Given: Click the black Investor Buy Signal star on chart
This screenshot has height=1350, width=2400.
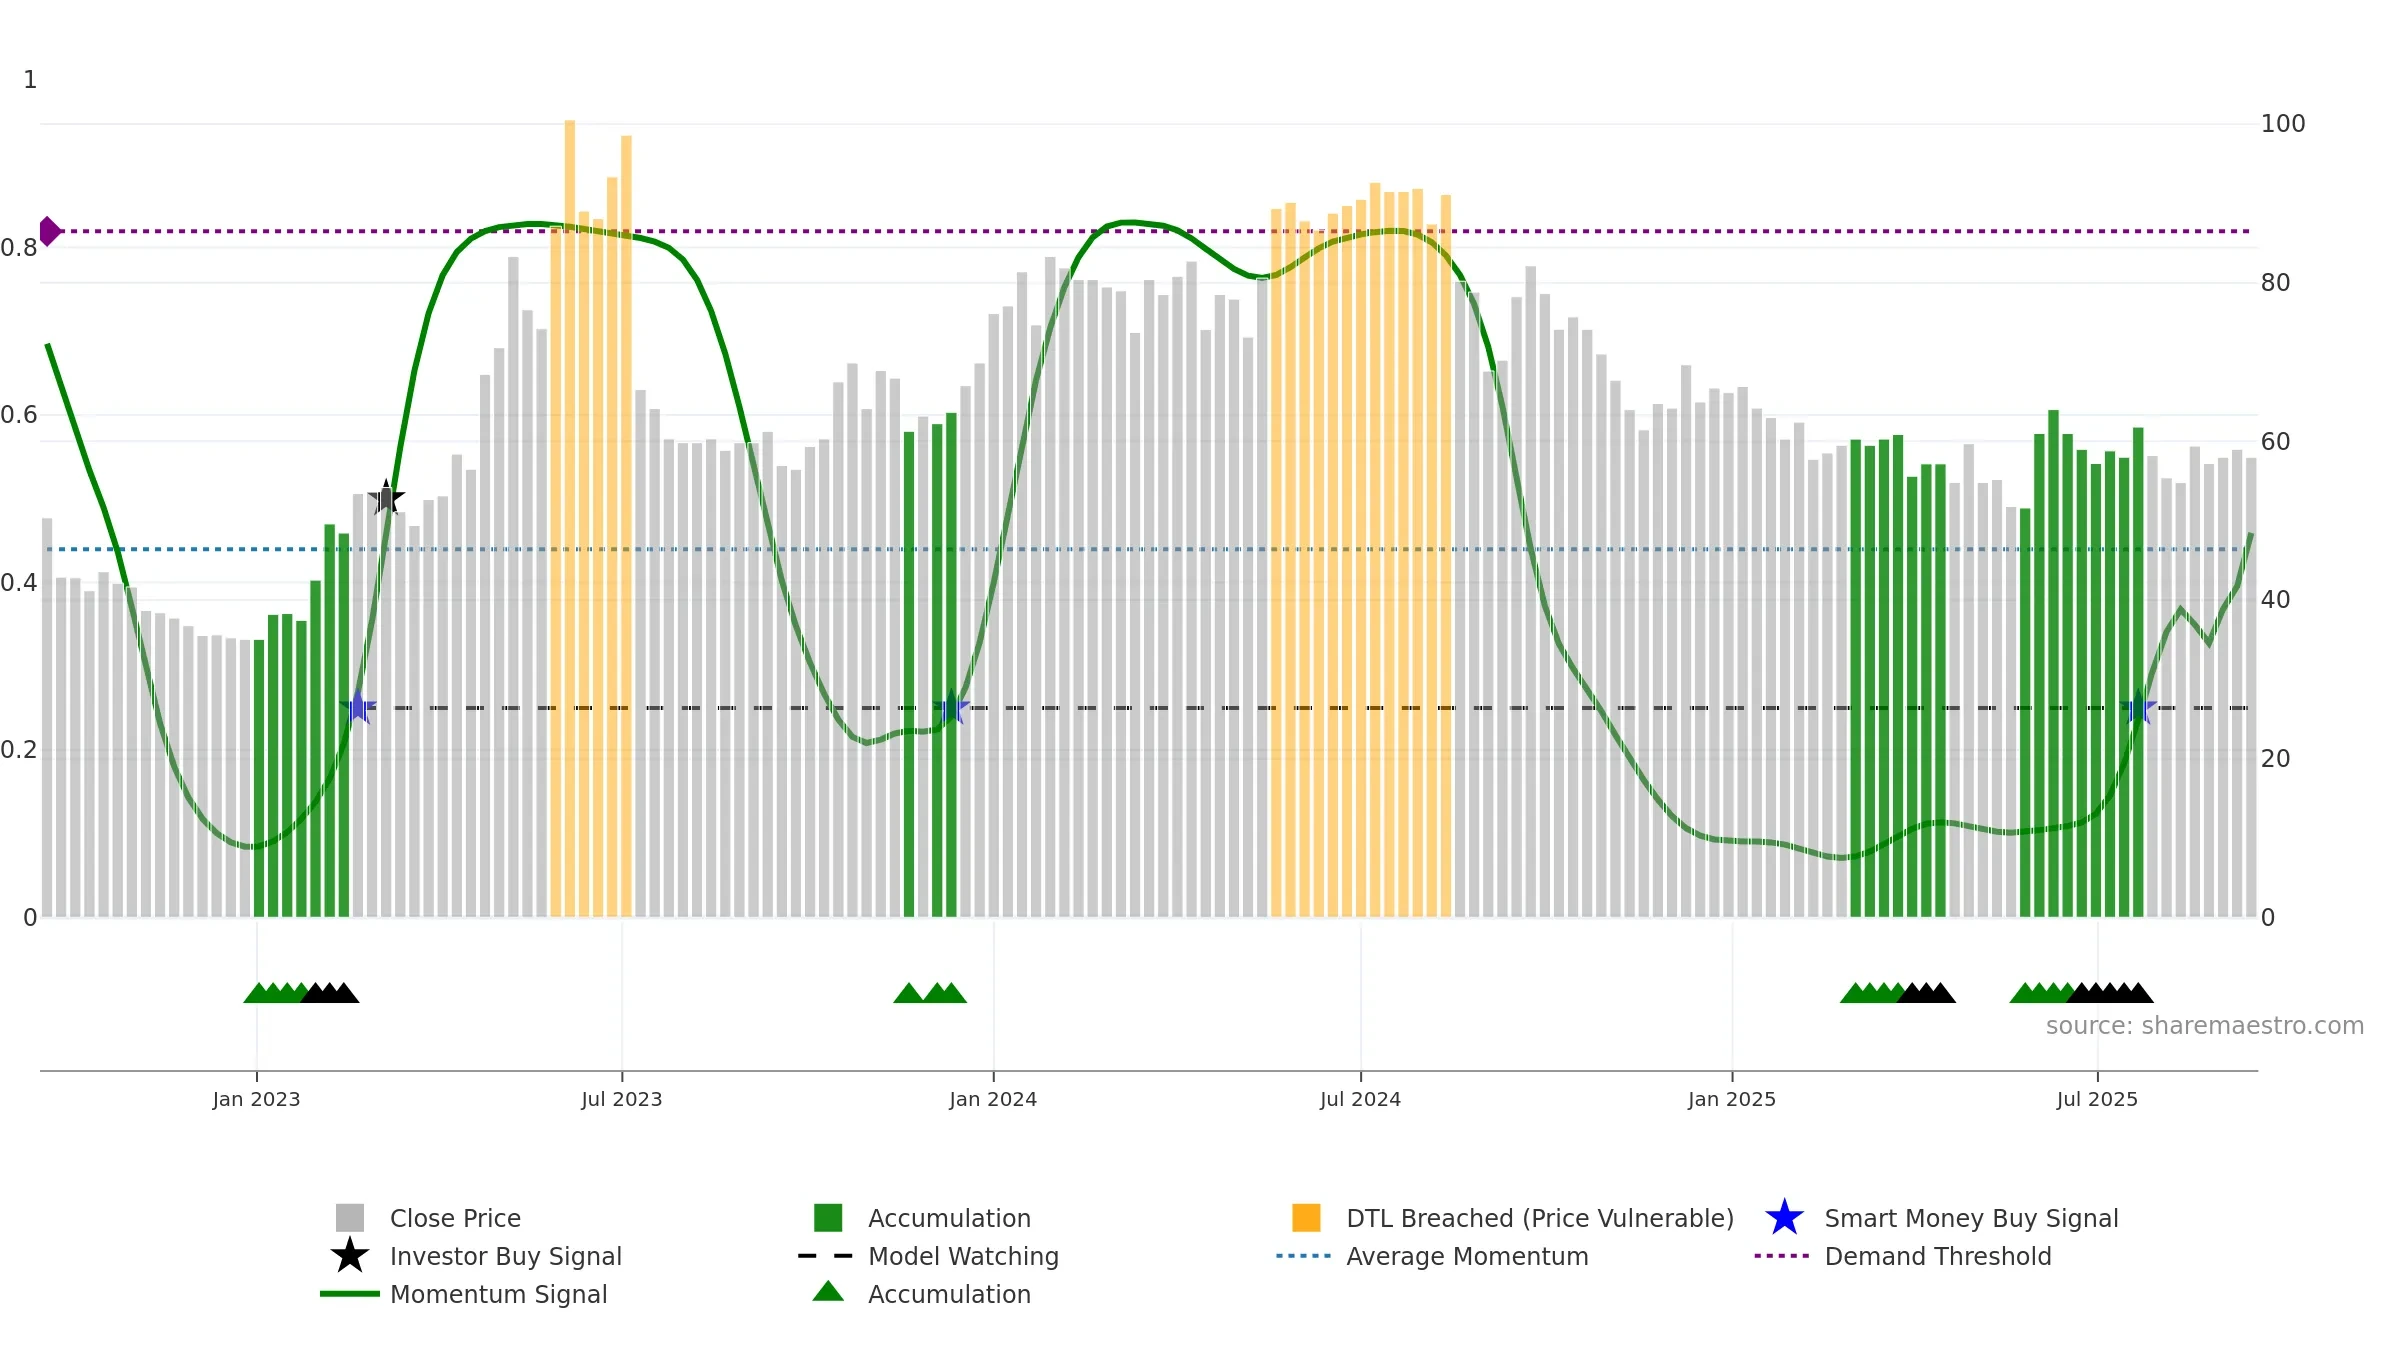Looking at the screenshot, I should (386, 497).
